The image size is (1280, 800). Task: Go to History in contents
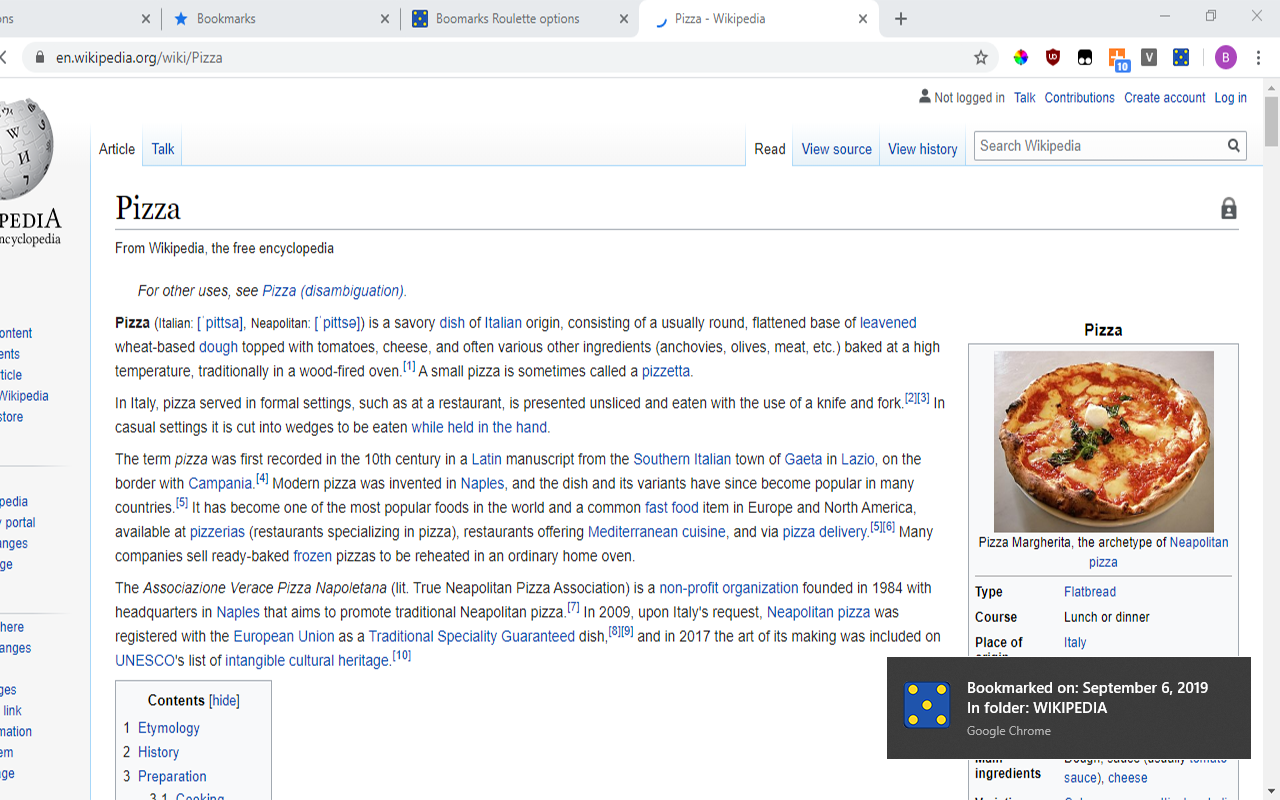click(158, 752)
